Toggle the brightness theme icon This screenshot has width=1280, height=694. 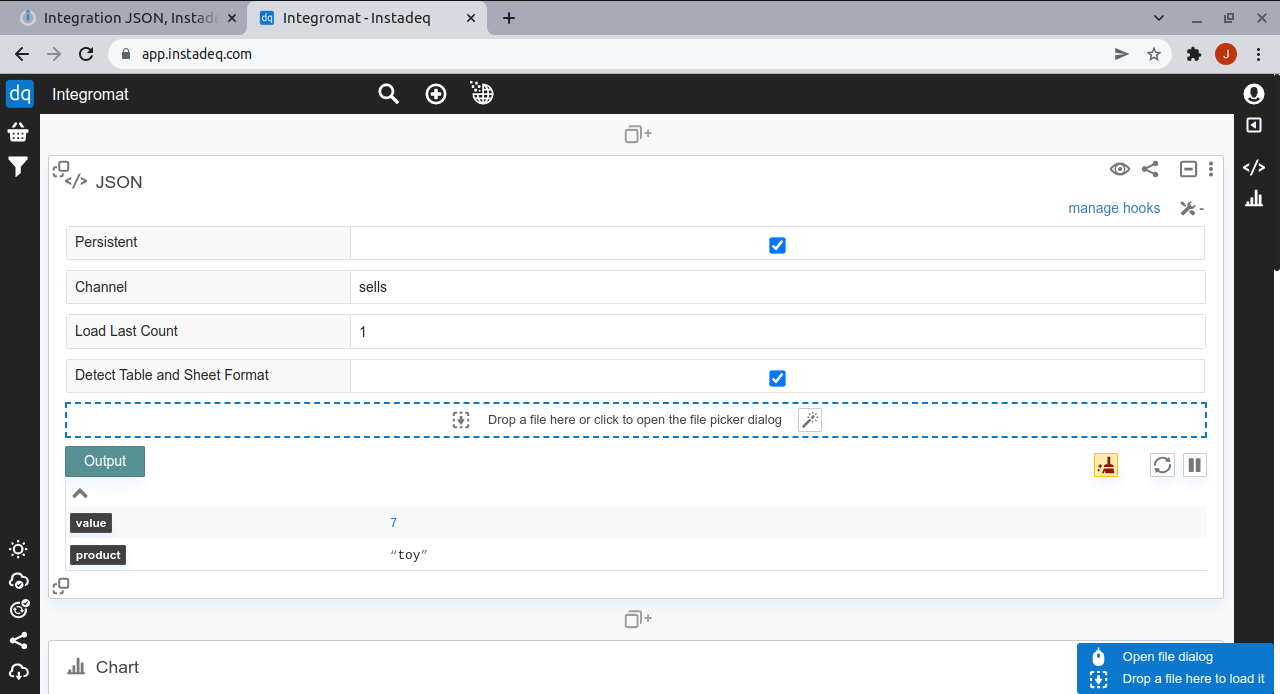[x=18, y=549]
